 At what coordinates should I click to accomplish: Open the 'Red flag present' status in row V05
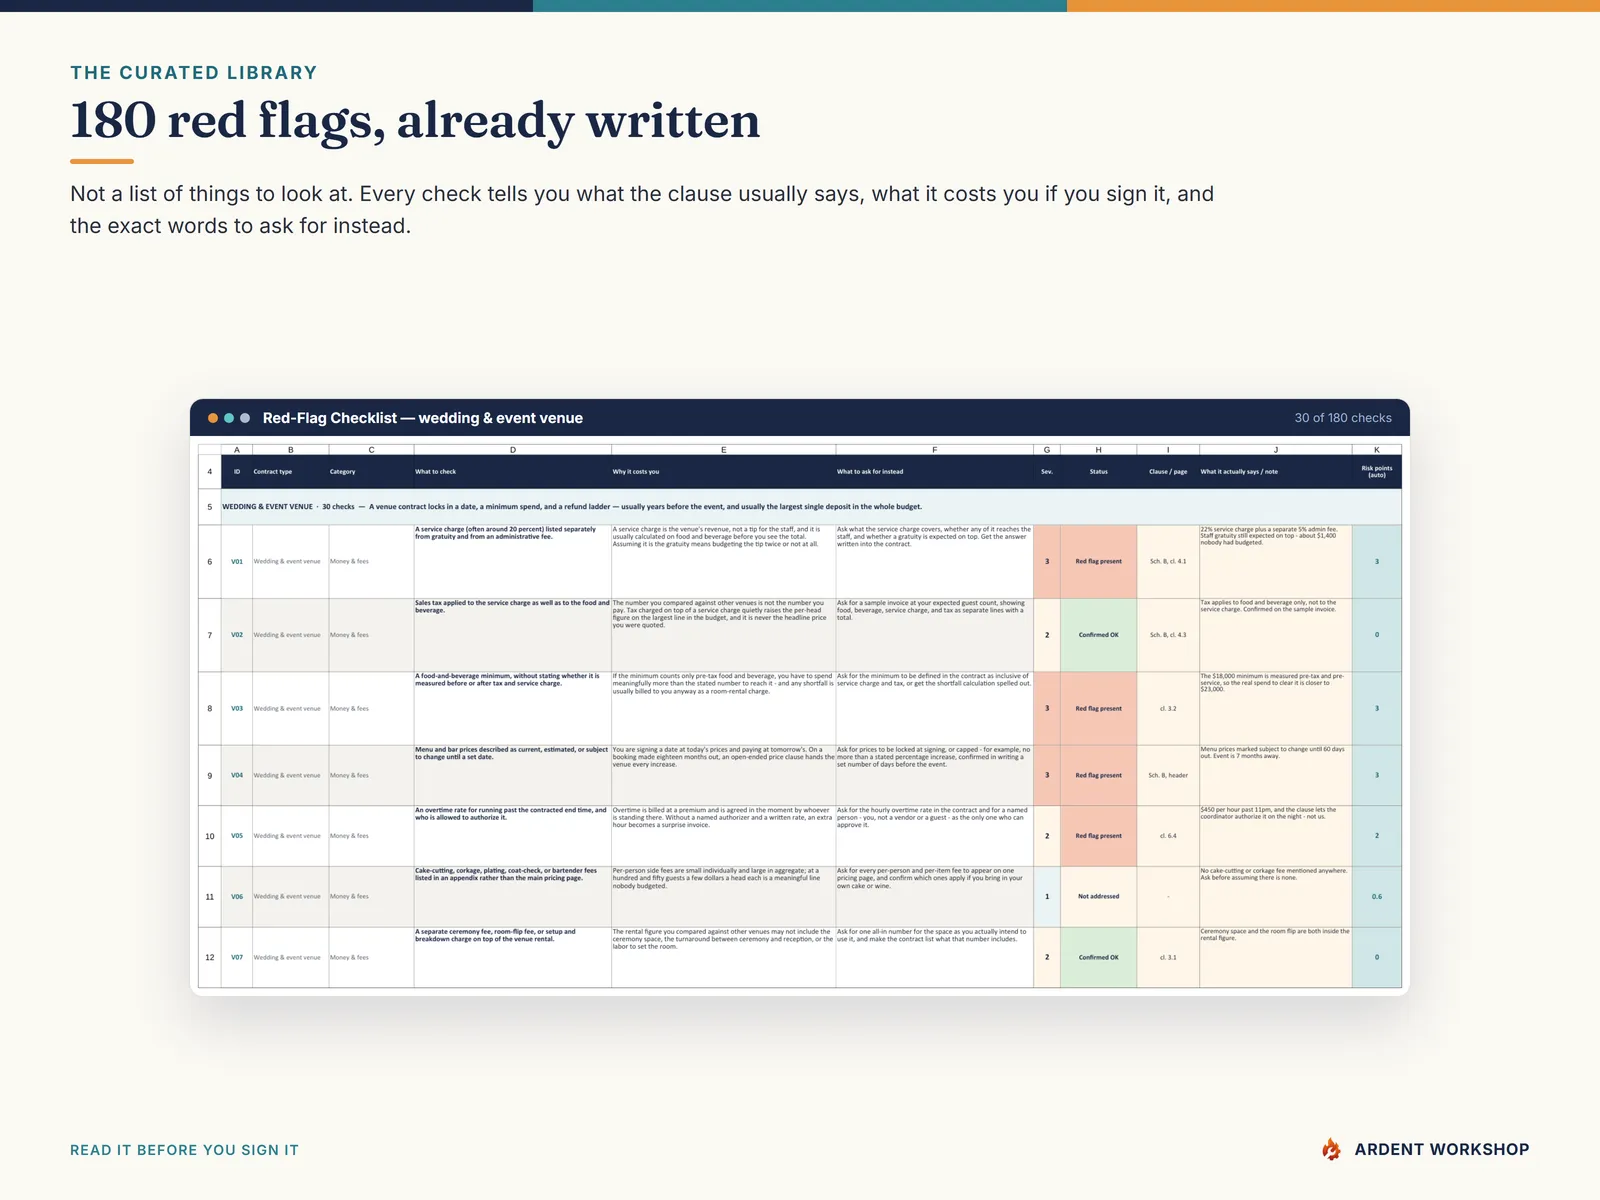click(x=1098, y=836)
